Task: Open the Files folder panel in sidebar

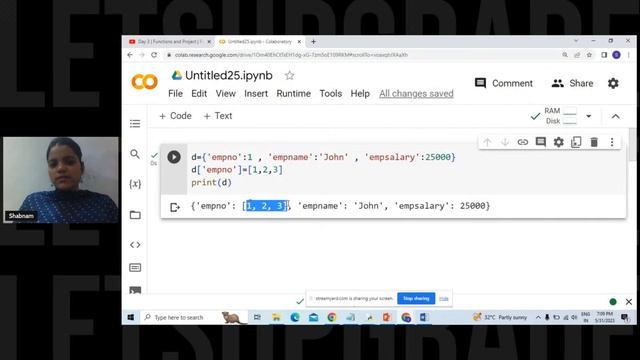Action: point(135,215)
